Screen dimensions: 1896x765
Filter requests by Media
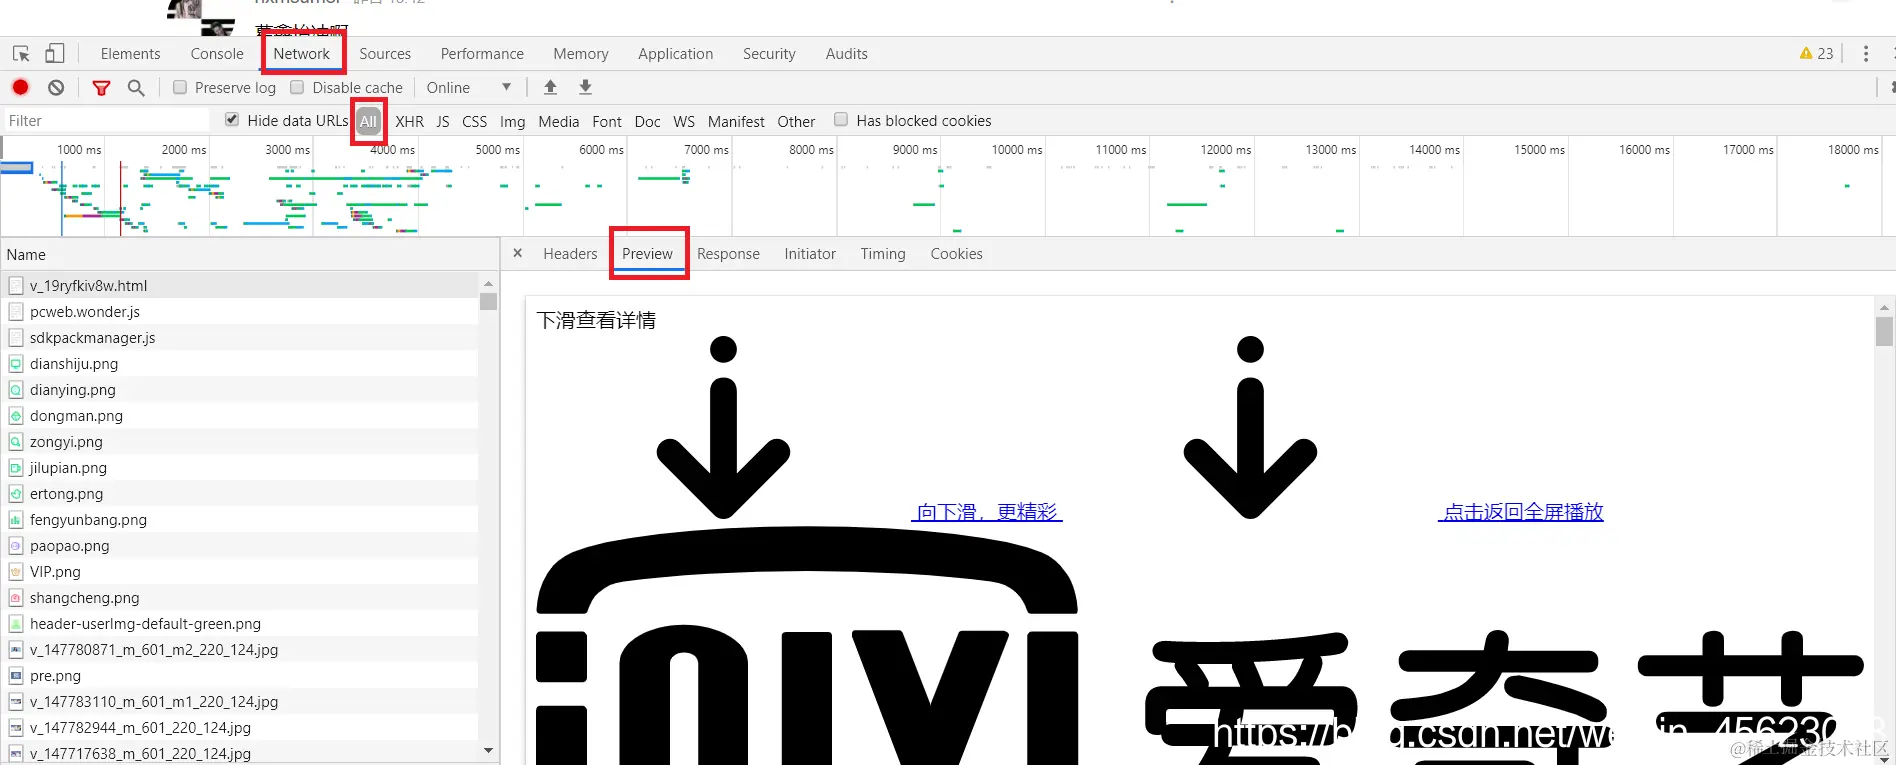(559, 121)
